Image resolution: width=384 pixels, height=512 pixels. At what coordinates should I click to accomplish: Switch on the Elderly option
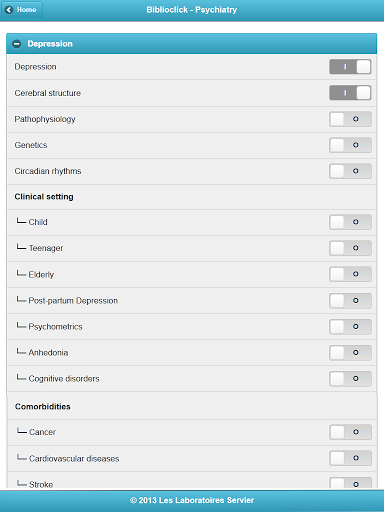coord(350,274)
